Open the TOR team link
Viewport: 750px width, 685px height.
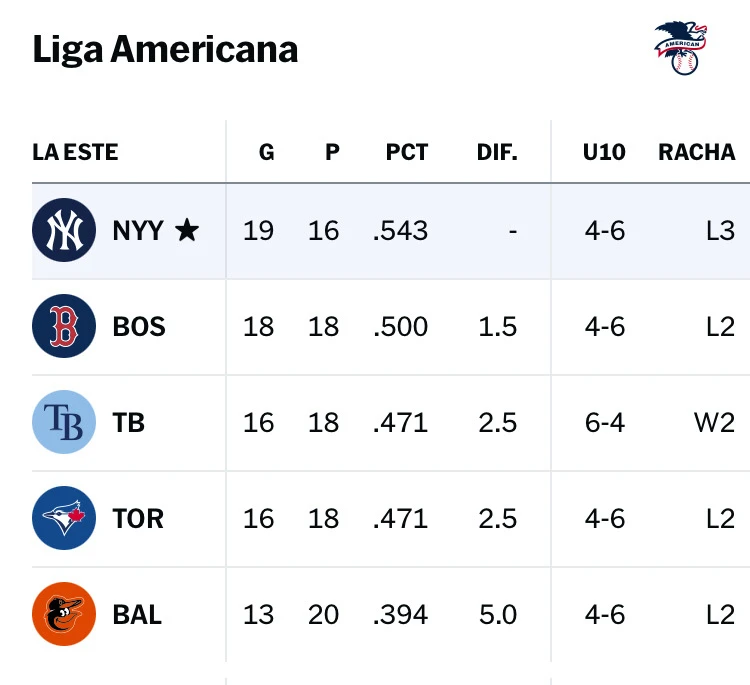[138, 519]
